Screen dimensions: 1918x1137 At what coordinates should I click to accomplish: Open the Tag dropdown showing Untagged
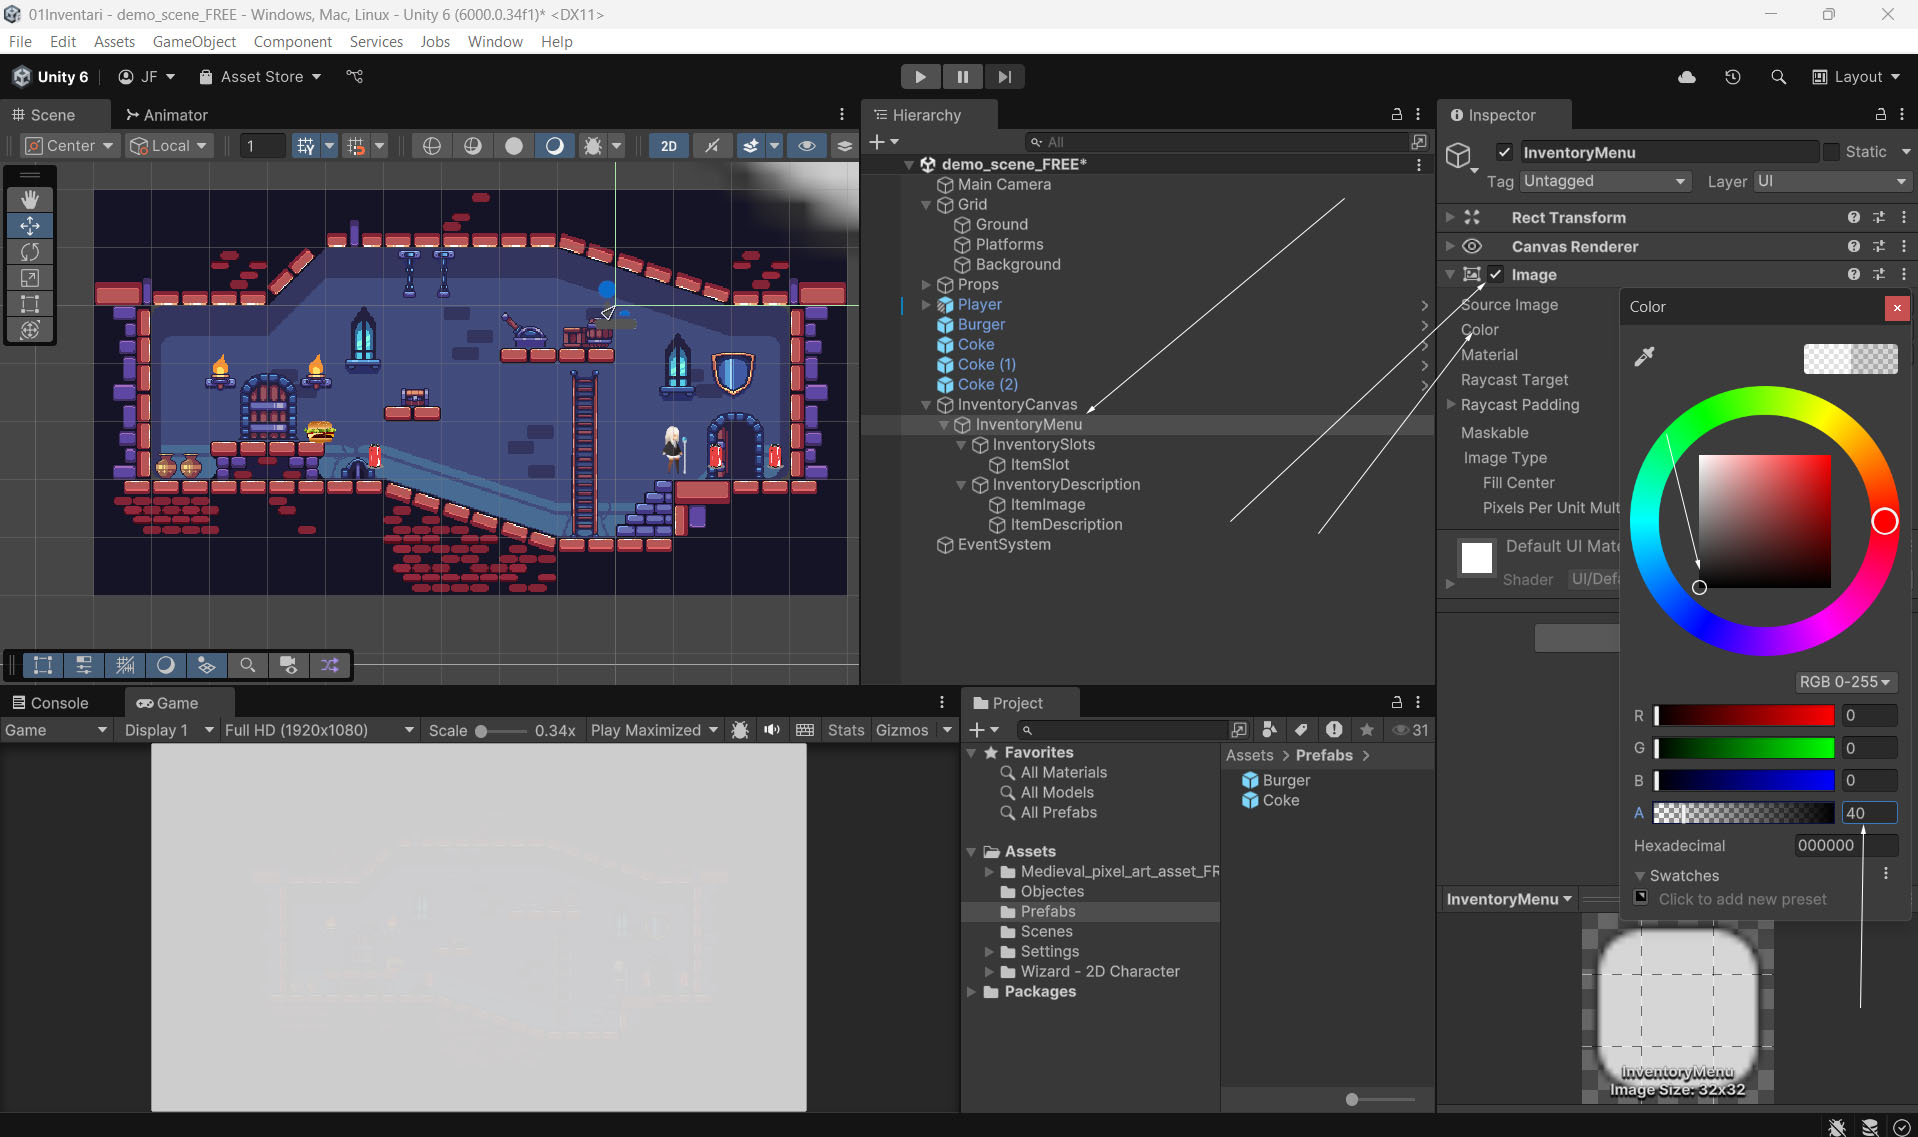[1604, 181]
